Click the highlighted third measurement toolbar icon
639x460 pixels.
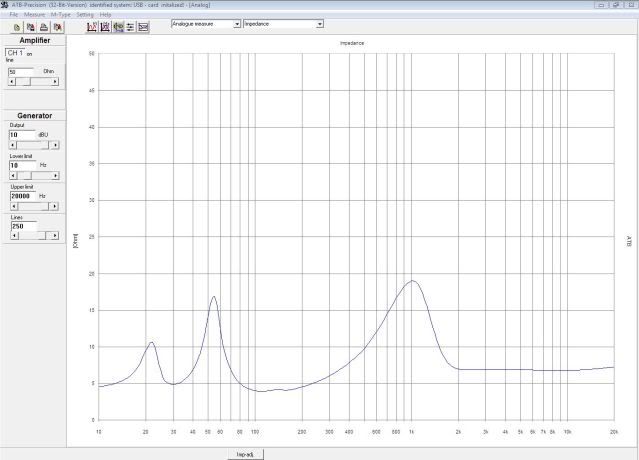coord(118,27)
